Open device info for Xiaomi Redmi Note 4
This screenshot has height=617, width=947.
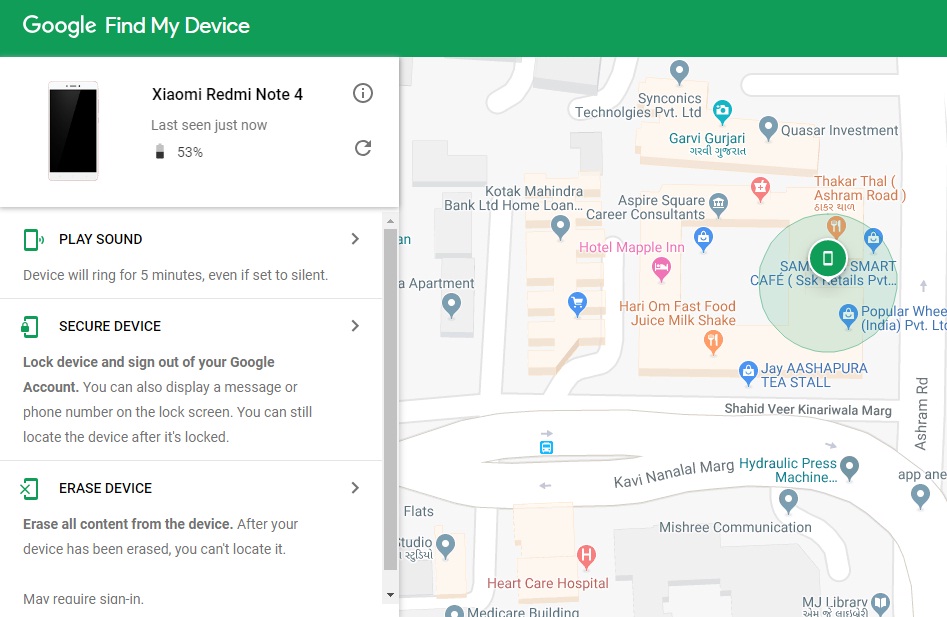click(x=362, y=93)
